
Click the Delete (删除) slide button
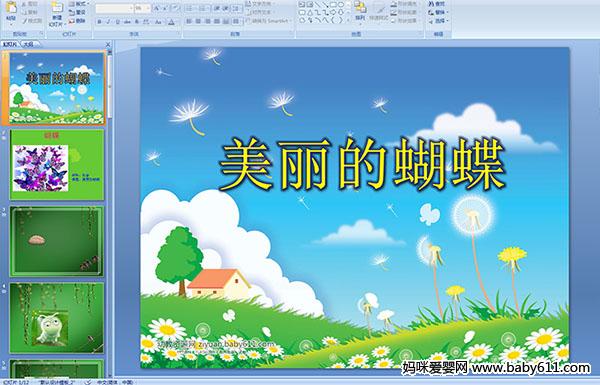click(78, 21)
